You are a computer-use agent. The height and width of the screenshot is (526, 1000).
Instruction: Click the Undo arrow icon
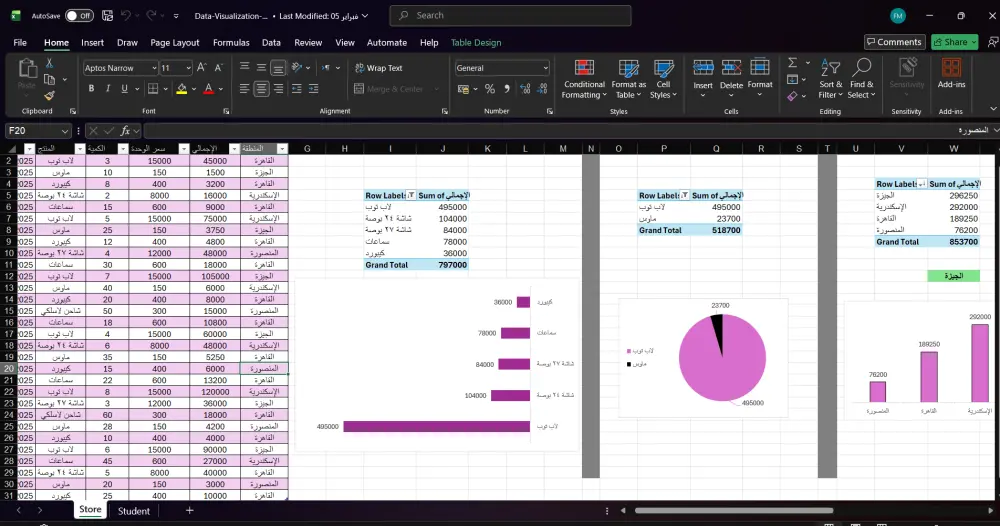coord(126,15)
